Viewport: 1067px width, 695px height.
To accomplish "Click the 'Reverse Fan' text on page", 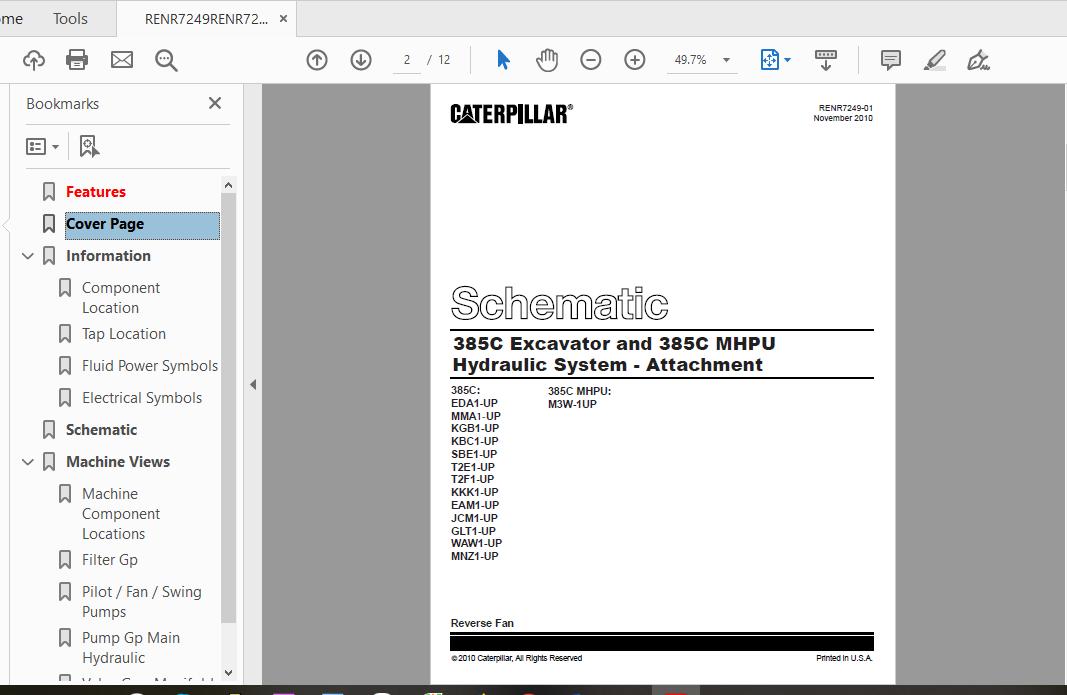I will pos(482,624).
